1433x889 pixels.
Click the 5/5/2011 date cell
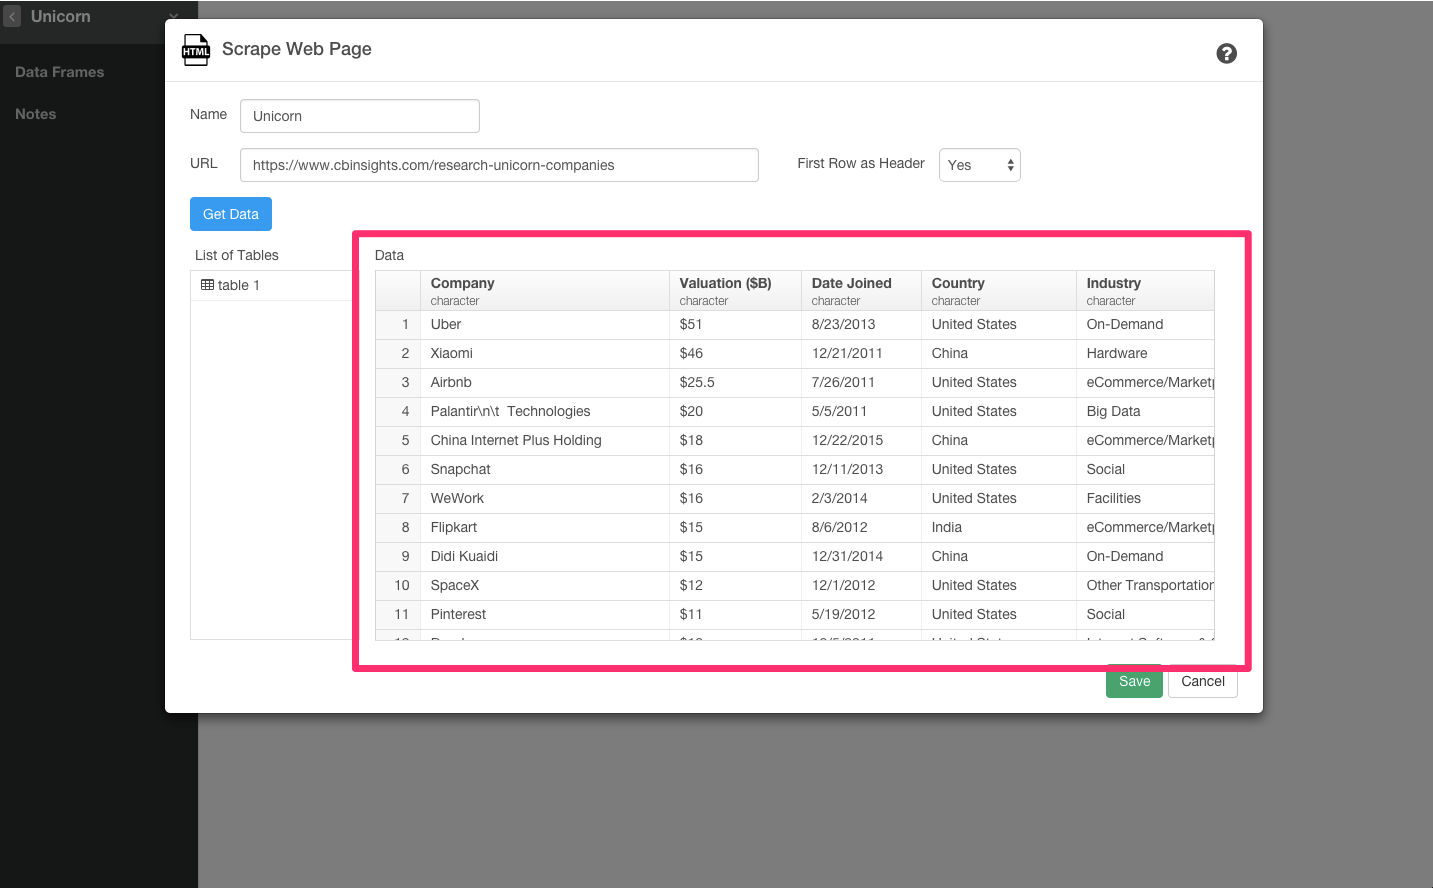[861, 411]
